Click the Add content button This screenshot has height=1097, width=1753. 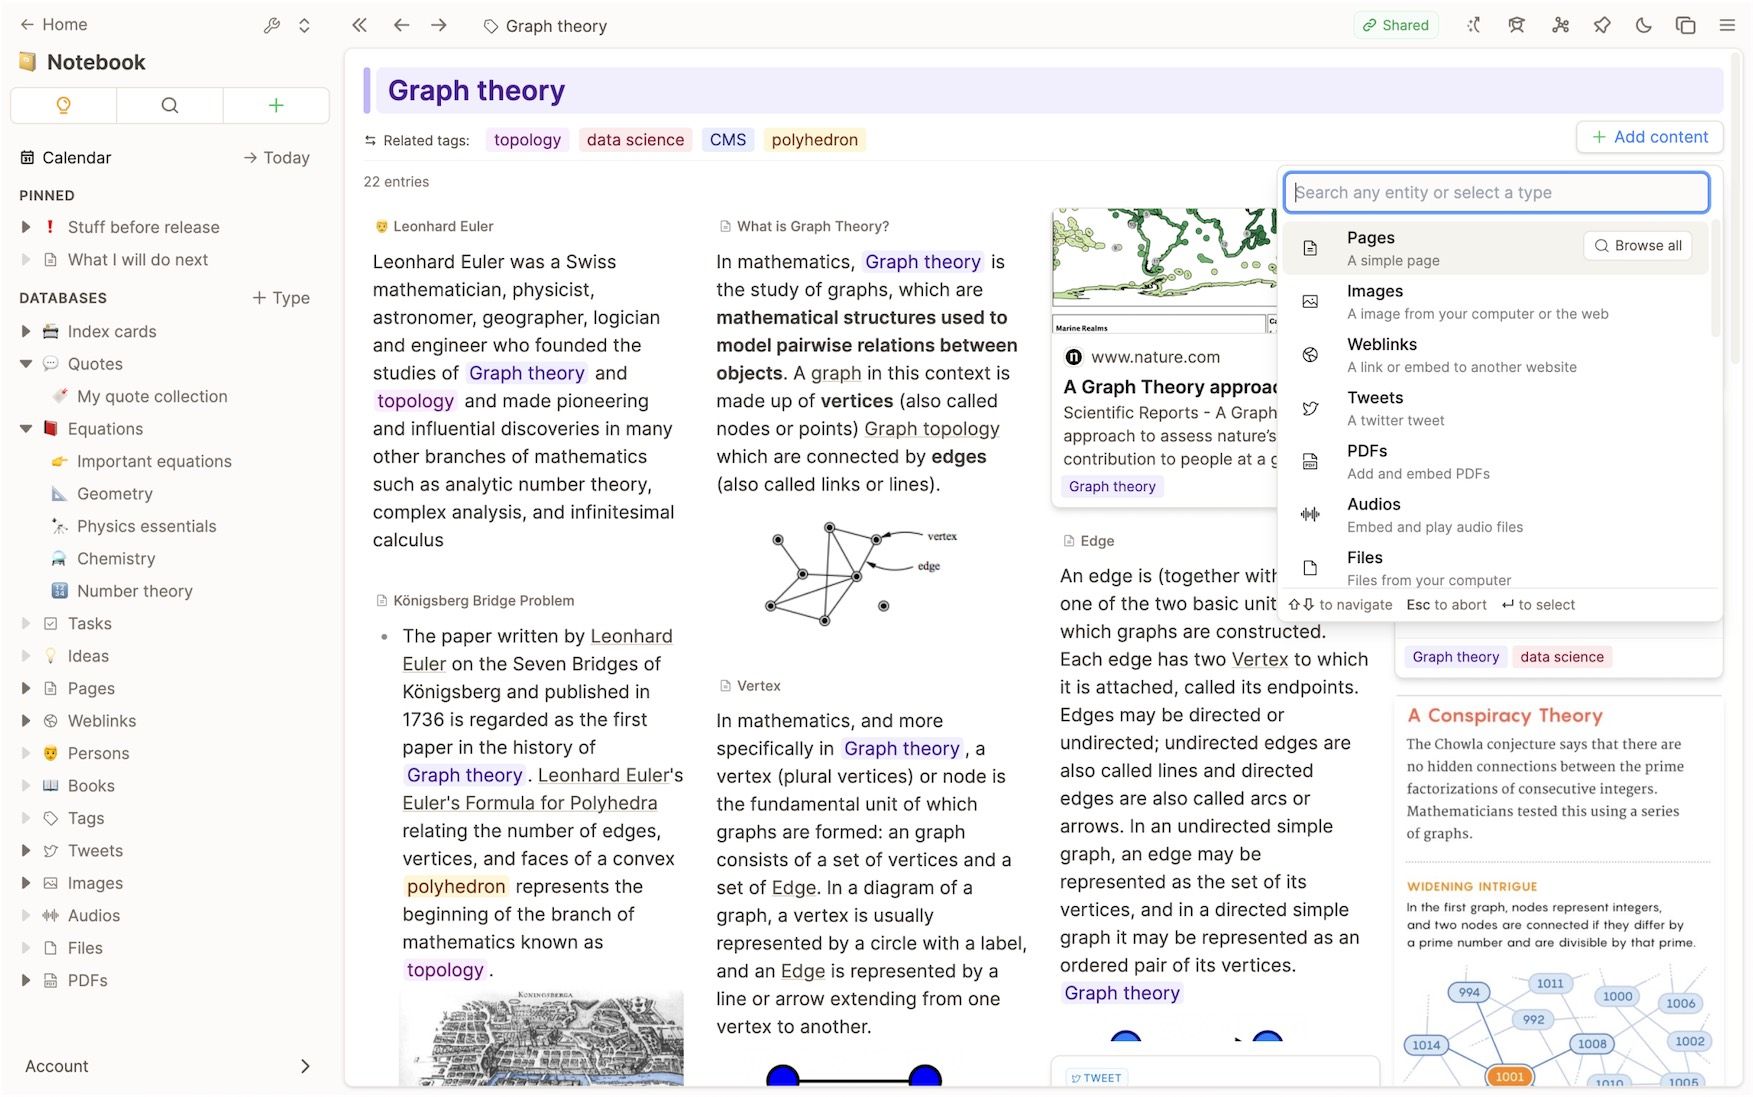tap(1648, 137)
